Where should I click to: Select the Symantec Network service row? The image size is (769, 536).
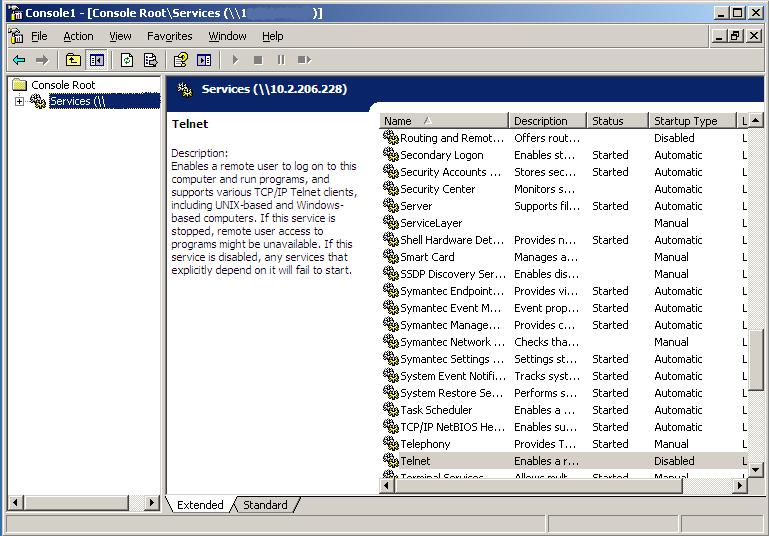(x=563, y=342)
